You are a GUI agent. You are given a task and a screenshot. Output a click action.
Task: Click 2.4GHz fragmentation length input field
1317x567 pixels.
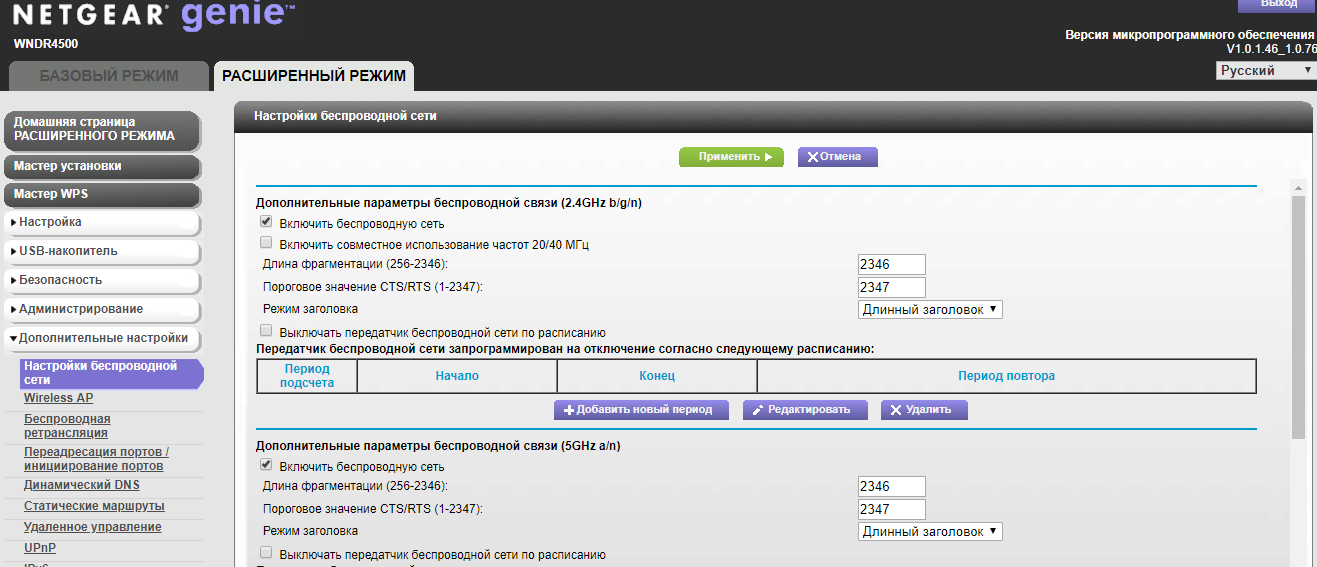[891, 265]
